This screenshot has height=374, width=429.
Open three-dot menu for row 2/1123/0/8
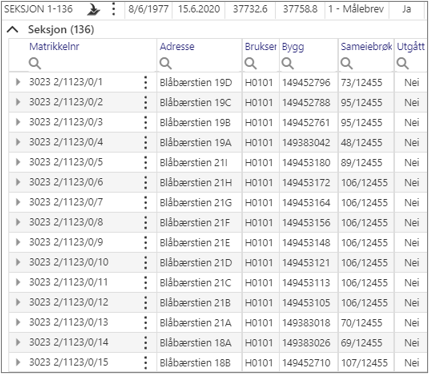[x=145, y=222]
